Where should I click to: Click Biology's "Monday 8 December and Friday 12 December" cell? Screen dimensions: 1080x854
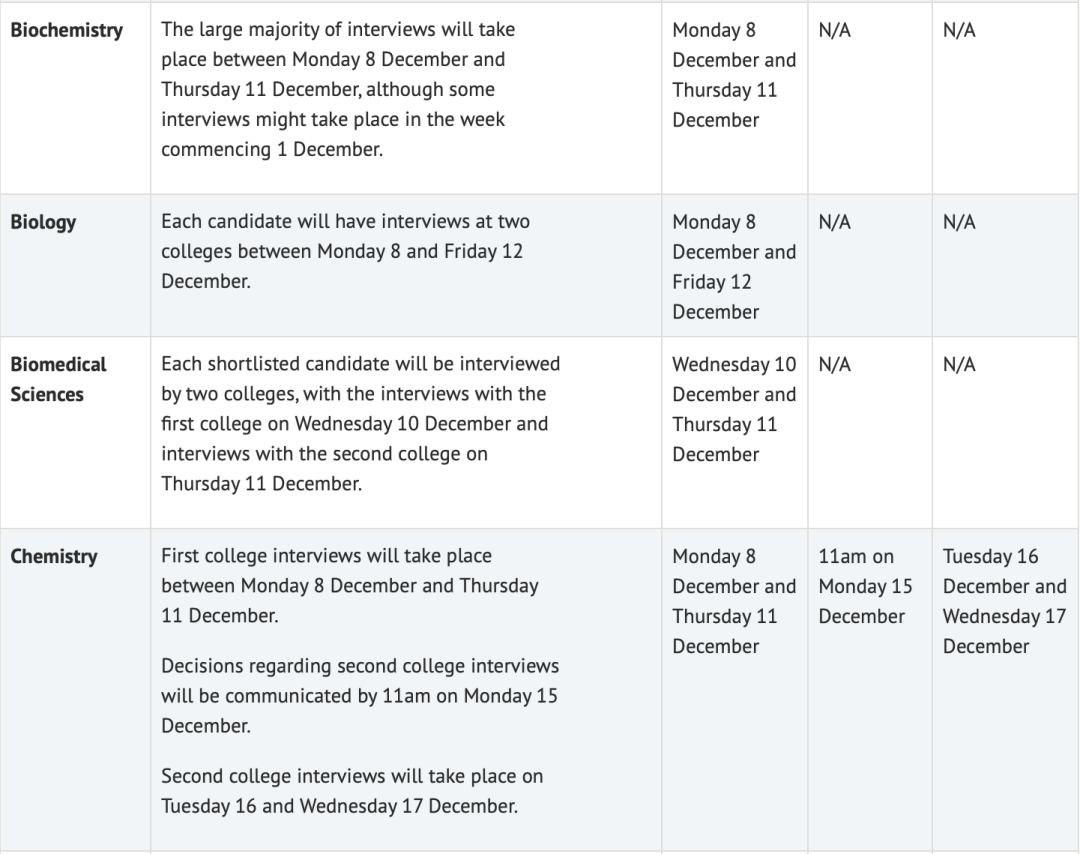tap(733, 266)
